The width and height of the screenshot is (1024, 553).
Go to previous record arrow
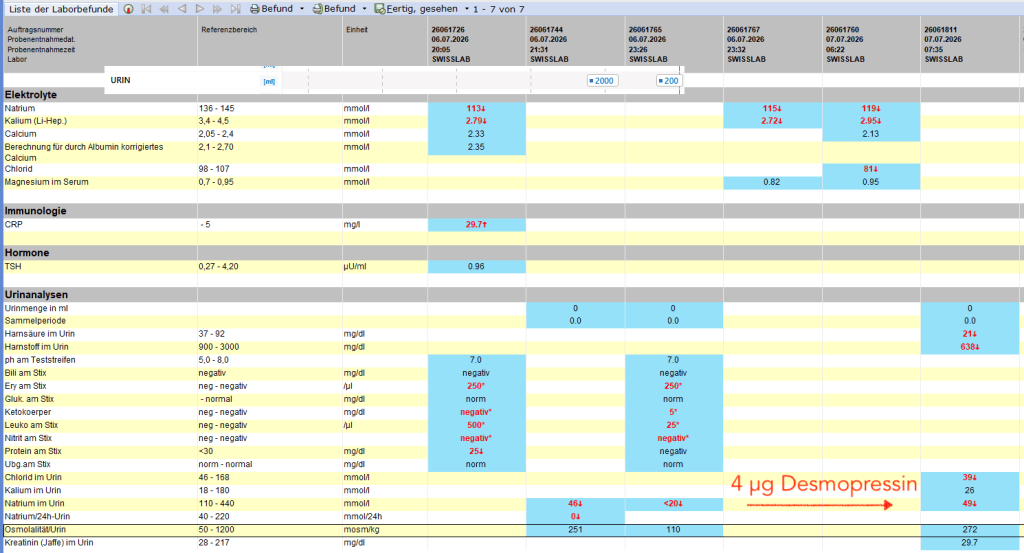182,9
